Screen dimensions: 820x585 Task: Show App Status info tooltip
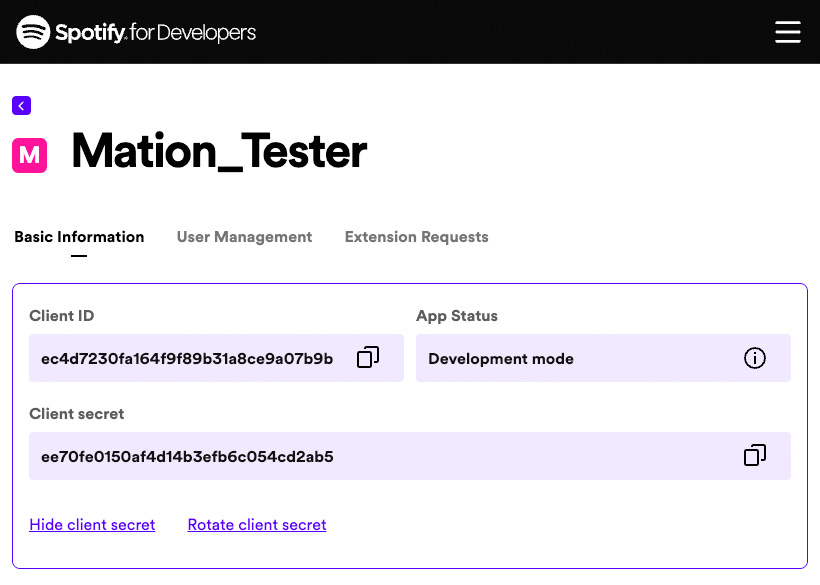point(755,358)
